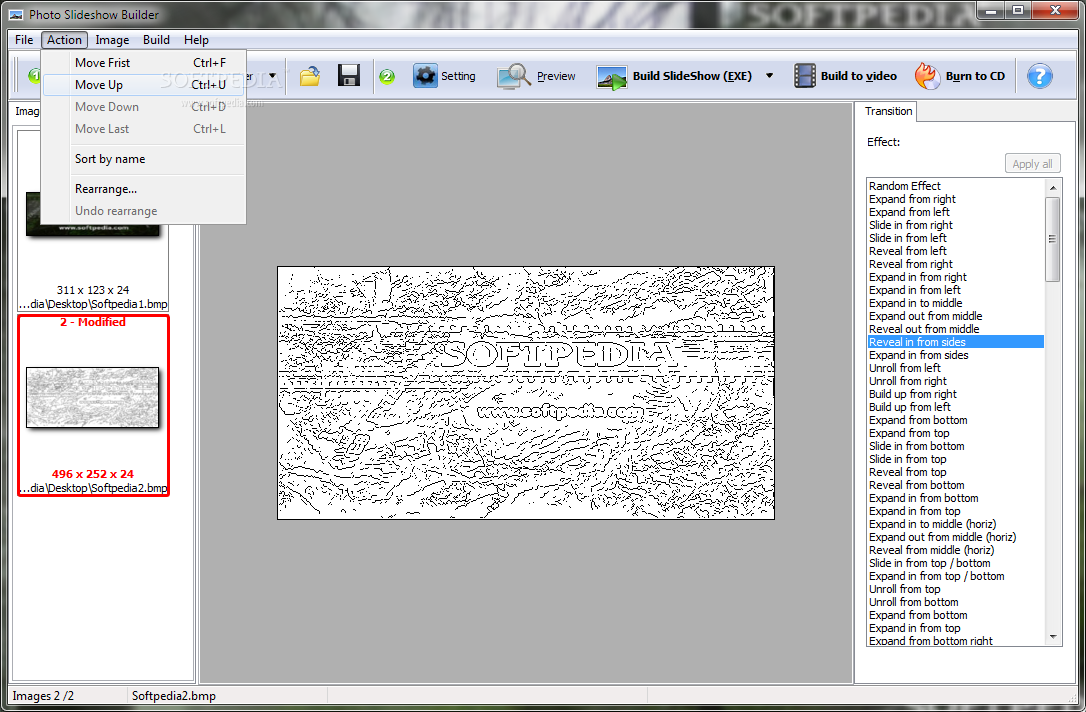Open the Help menu
Screen dimensions: 1086x712
tap(196, 39)
